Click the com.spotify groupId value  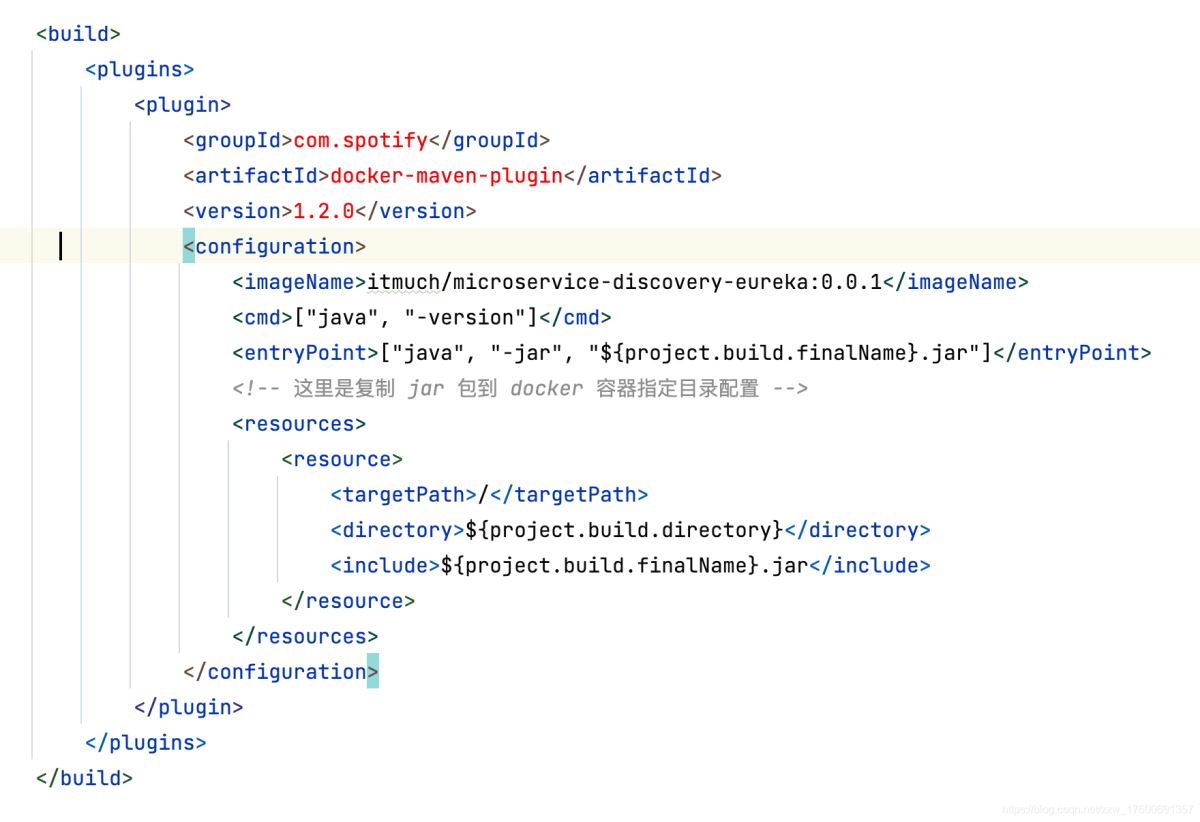(x=360, y=140)
